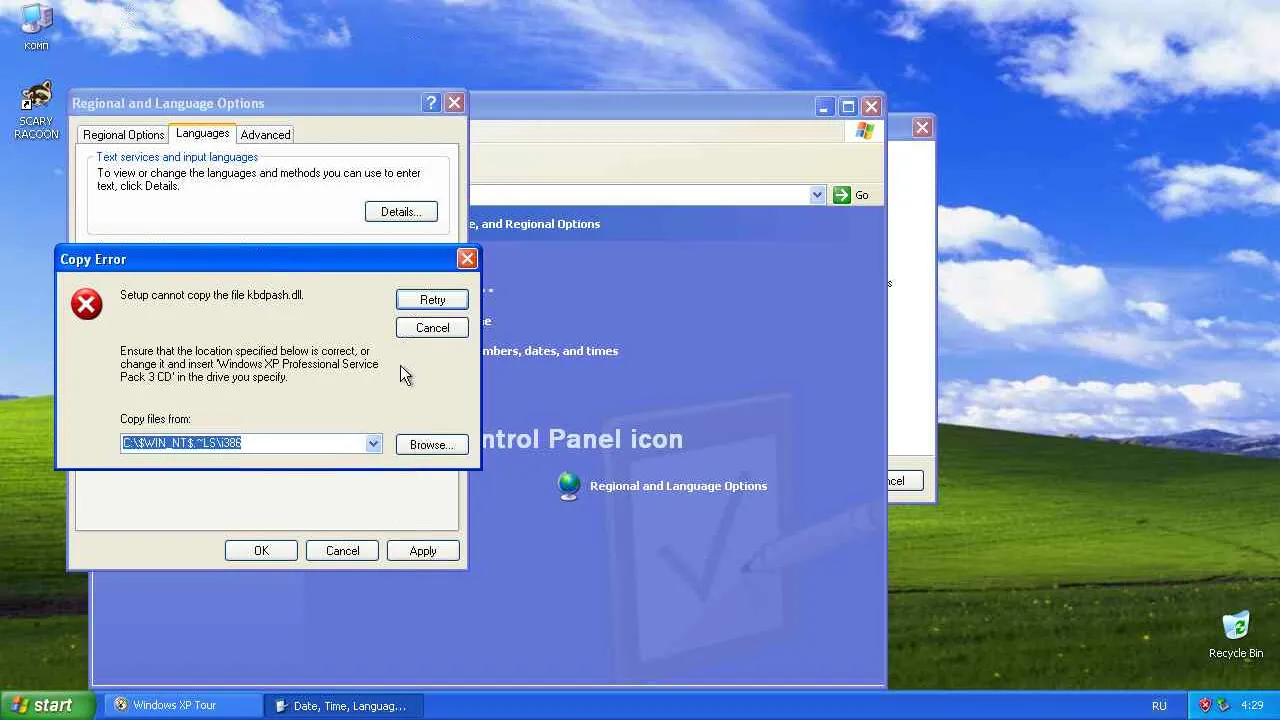Viewport: 1280px width, 720px height.
Task: Minimize the Control Panel window
Action: tap(824, 106)
